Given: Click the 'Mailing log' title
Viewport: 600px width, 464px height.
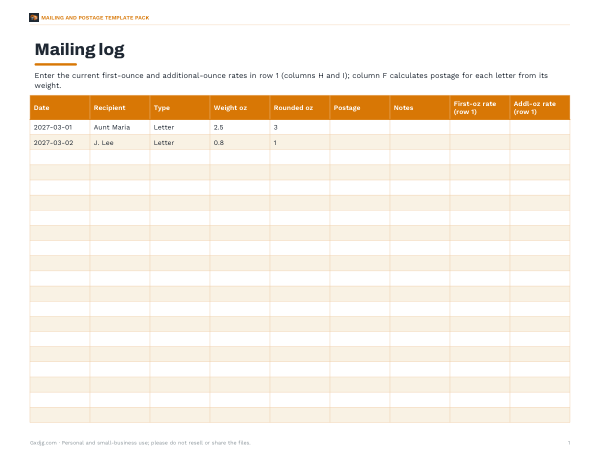Looking at the screenshot, I should click(80, 50).
